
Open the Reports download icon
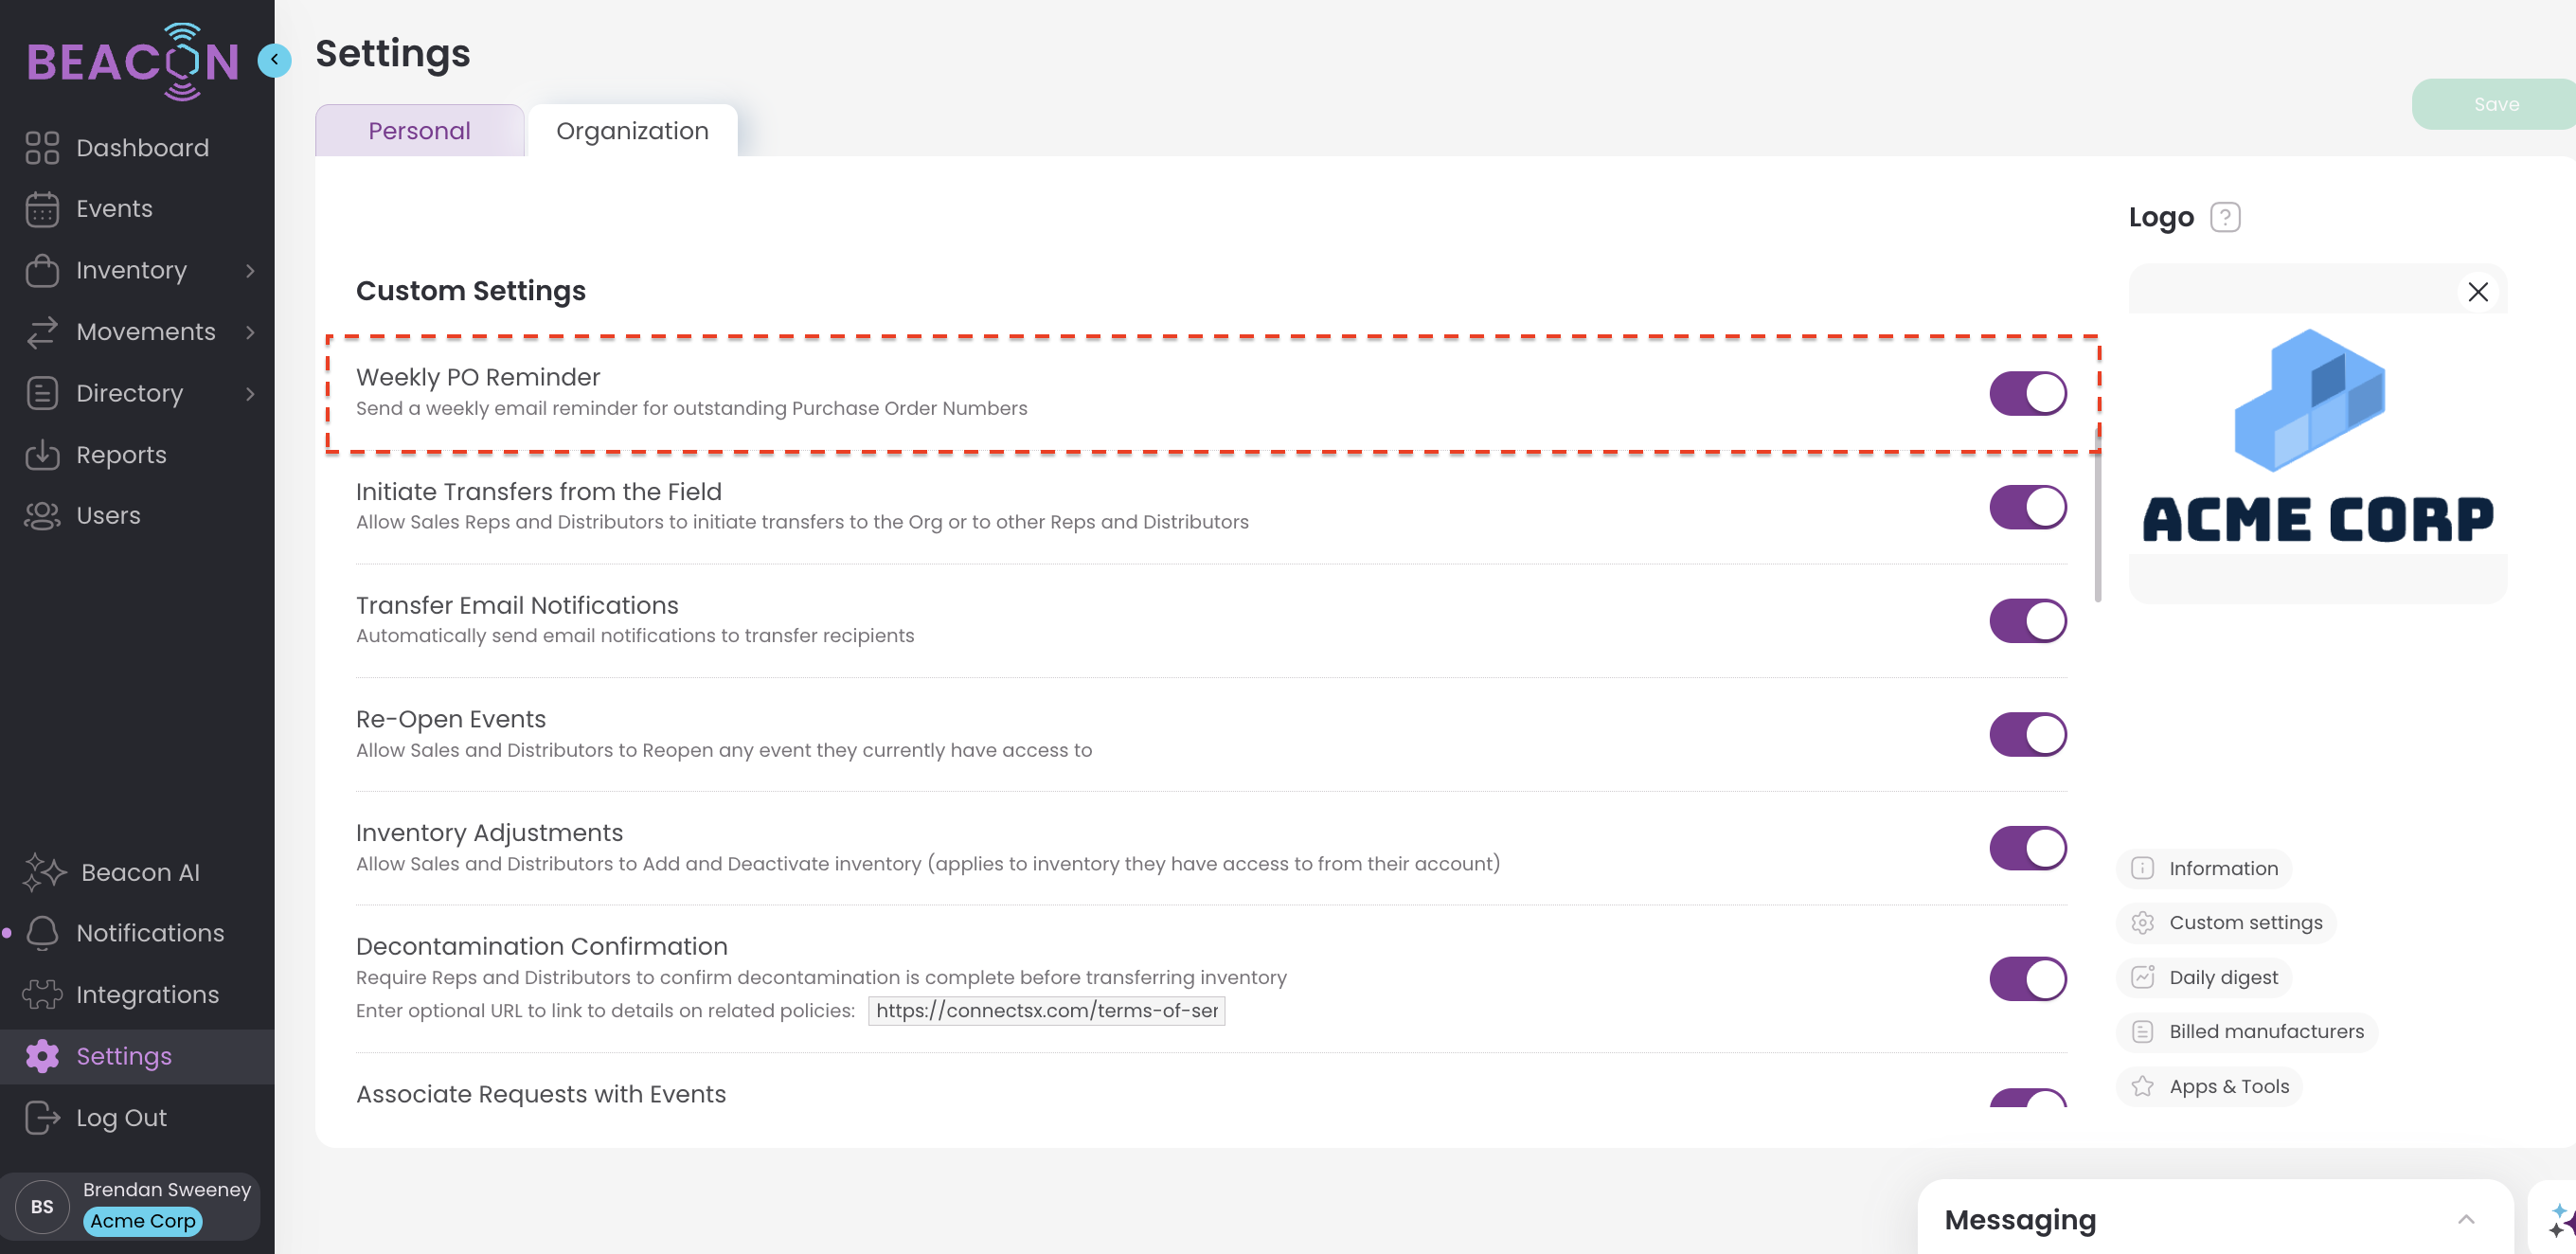click(x=42, y=455)
